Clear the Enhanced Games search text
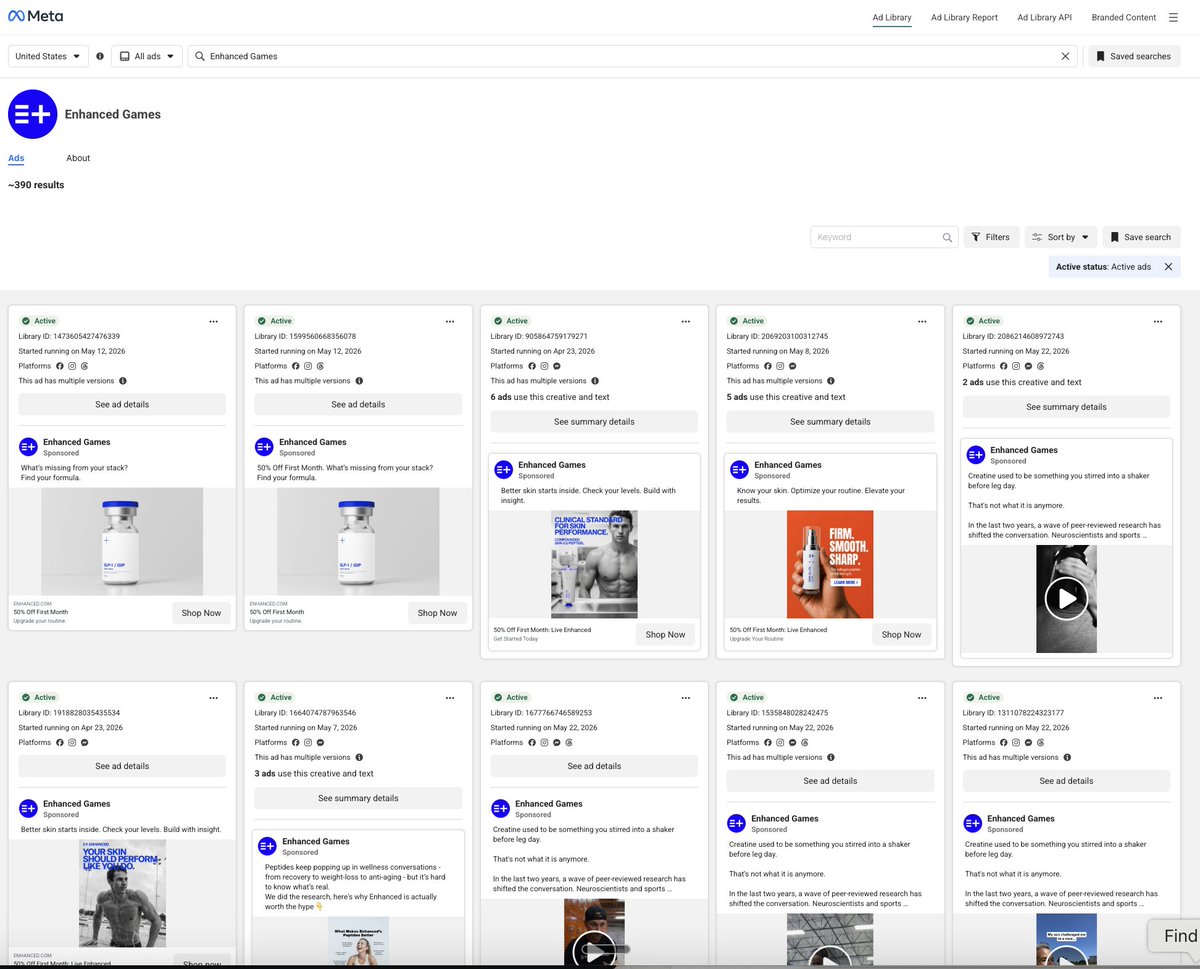Image resolution: width=1200 pixels, height=969 pixels. 1065,56
